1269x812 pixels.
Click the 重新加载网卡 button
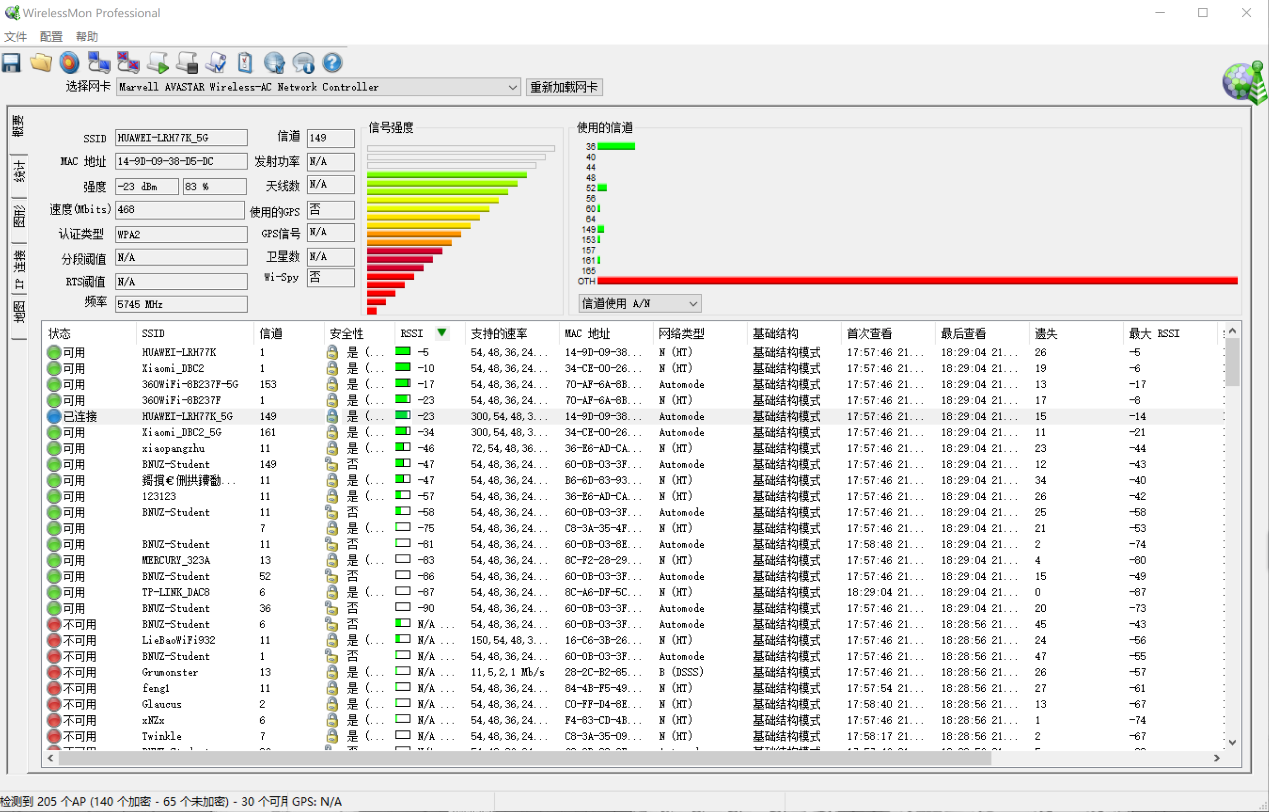point(564,87)
